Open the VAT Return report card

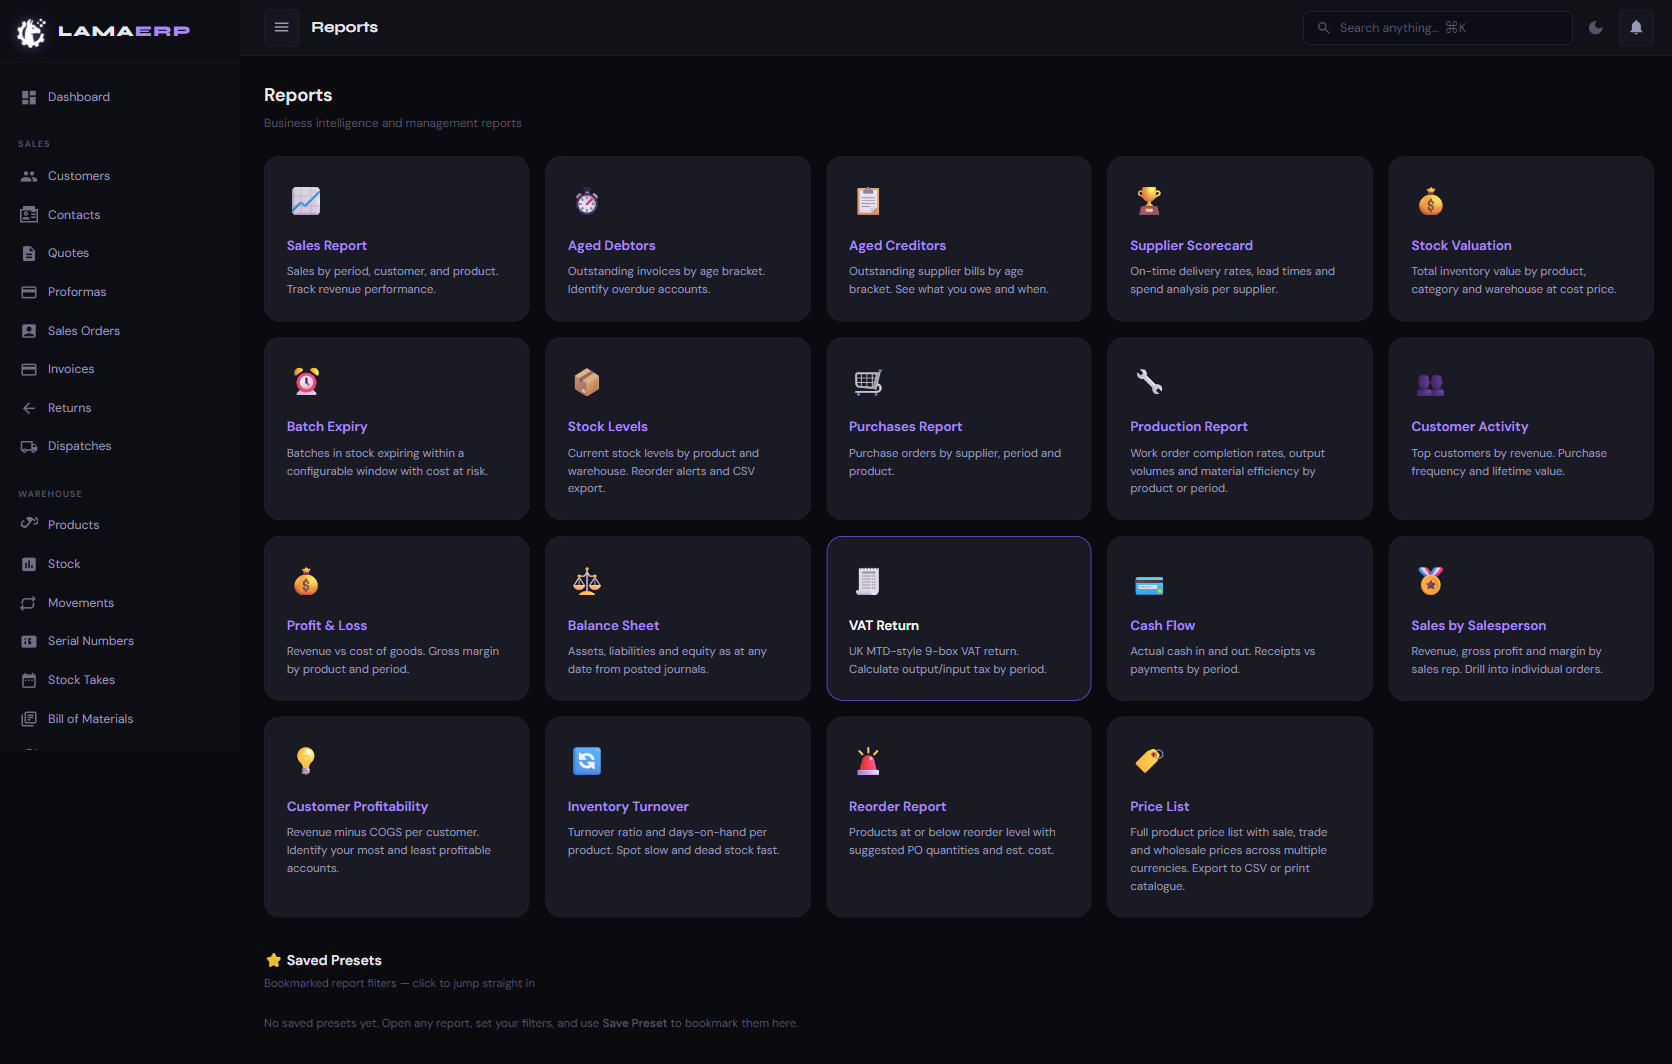click(958, 618)
